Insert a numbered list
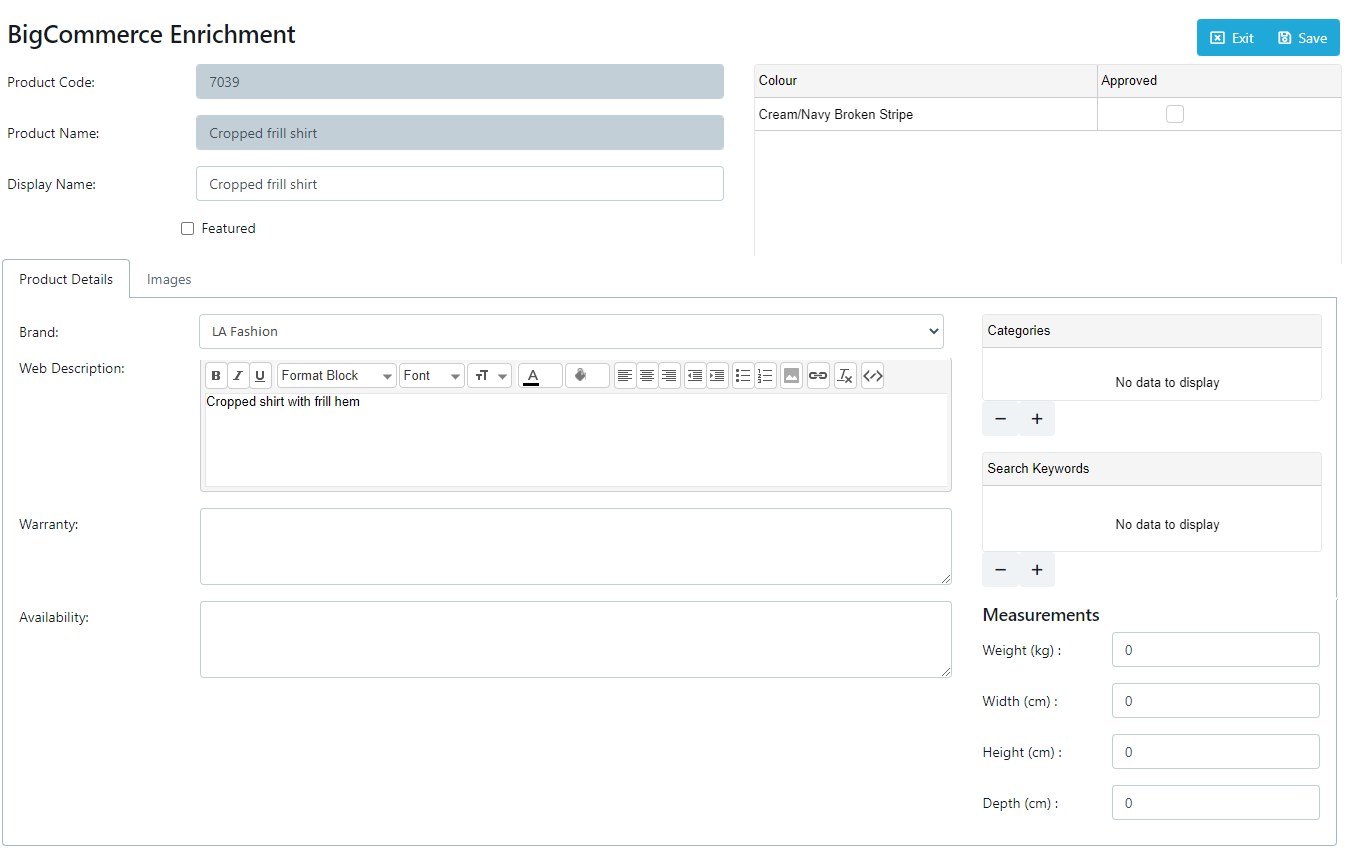 point(765,376)
